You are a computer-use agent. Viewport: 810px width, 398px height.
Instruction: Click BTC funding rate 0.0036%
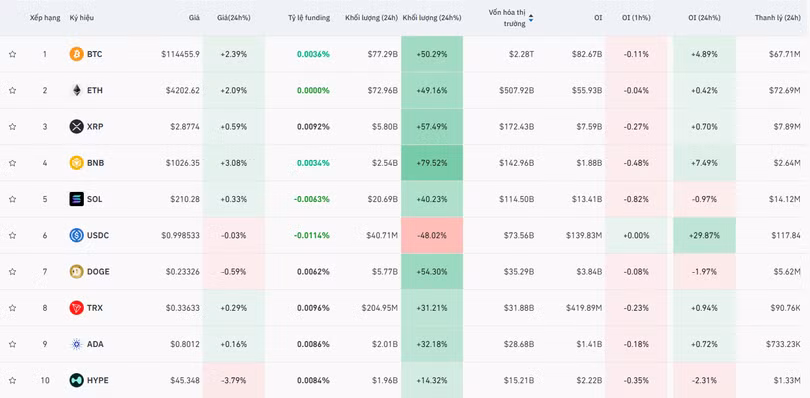pos(313,54)
